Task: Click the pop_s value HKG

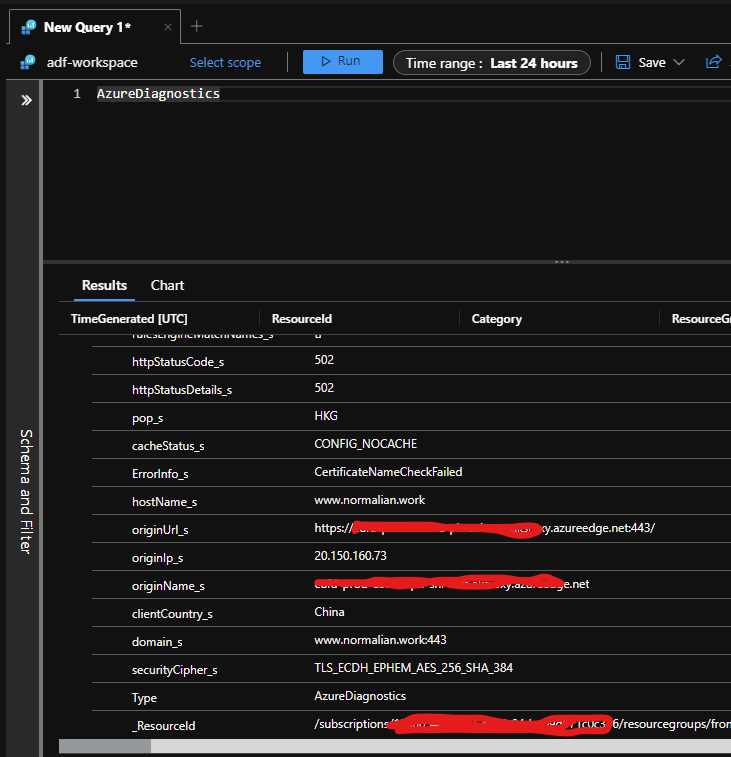Action: [x=326, y=416]
